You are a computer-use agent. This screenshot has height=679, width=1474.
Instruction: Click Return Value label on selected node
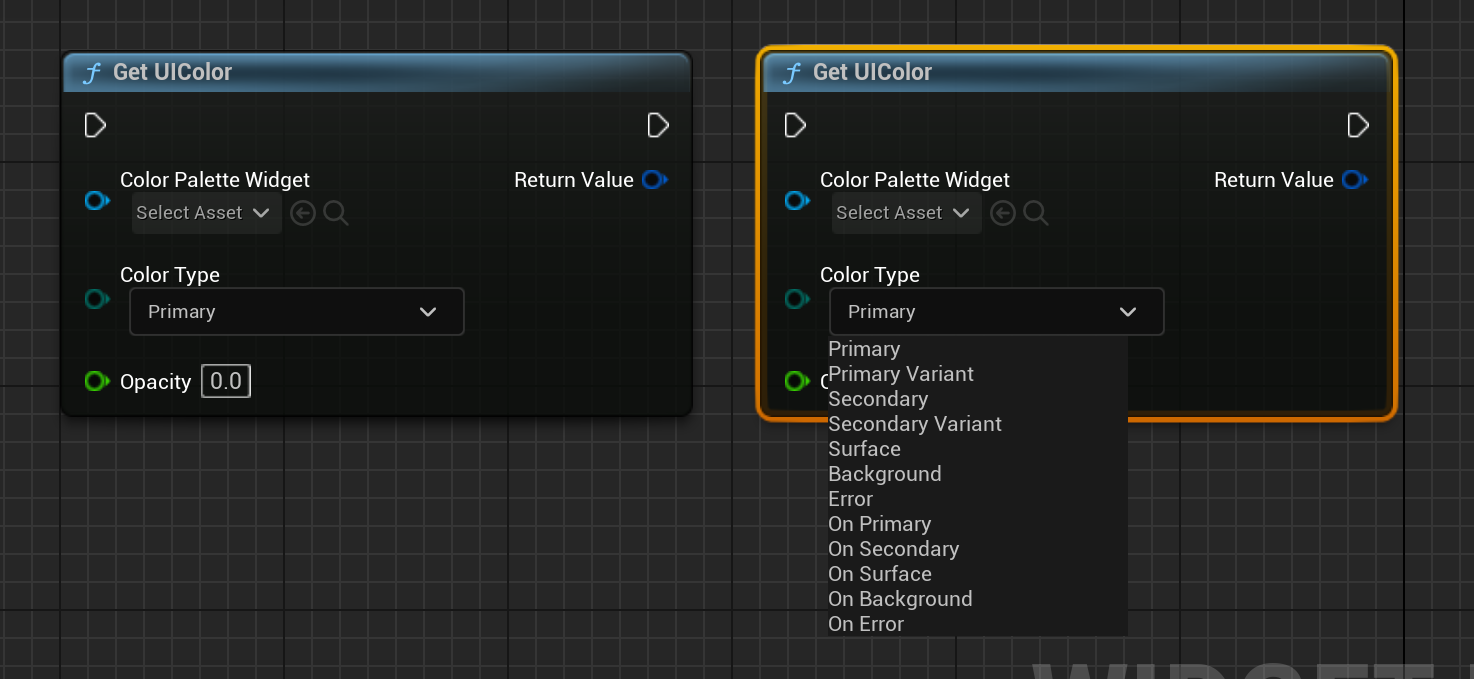tap(1274, 180)
